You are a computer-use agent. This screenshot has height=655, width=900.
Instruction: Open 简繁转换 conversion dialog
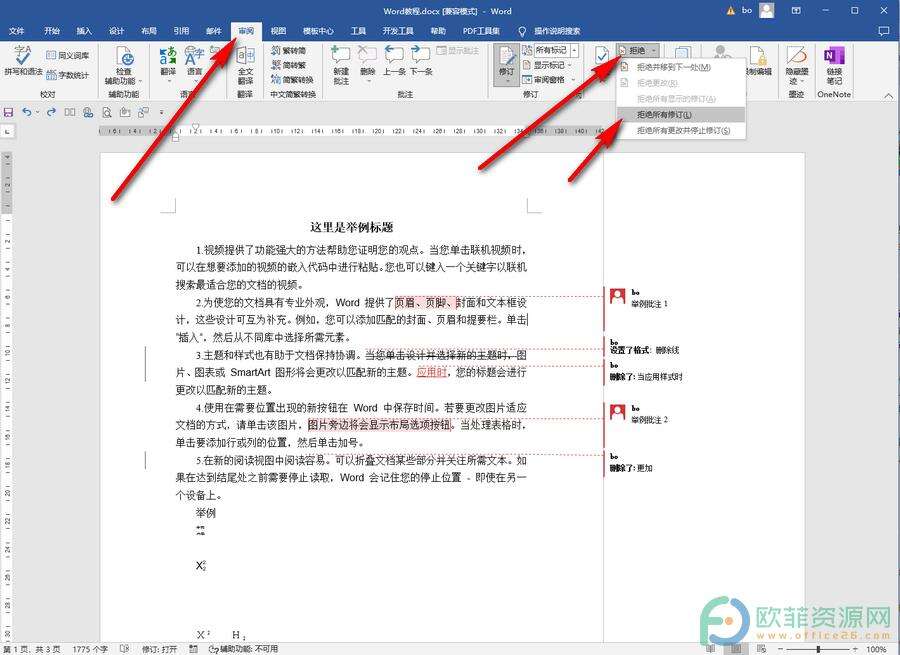tap(292, 79)
